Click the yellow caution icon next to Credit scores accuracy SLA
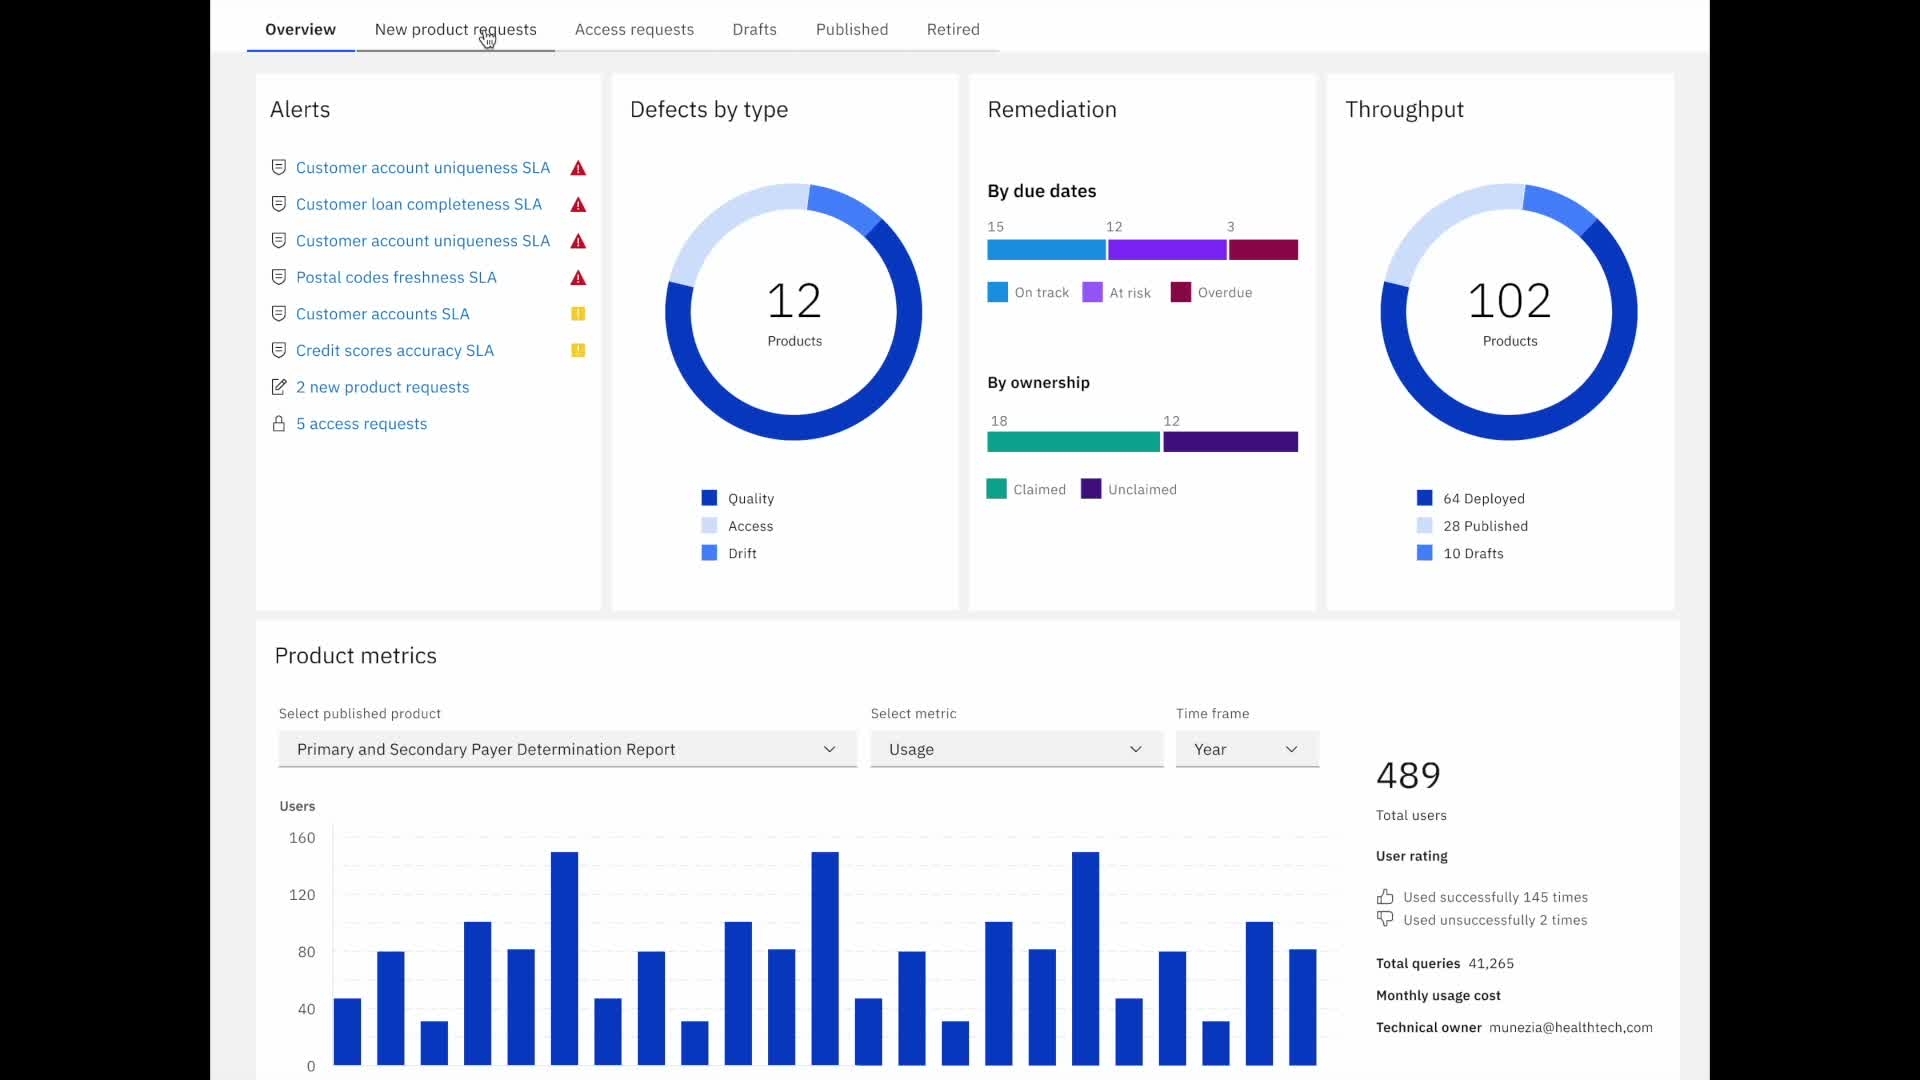This screenshot has width=1920, height=1080. 578,351
